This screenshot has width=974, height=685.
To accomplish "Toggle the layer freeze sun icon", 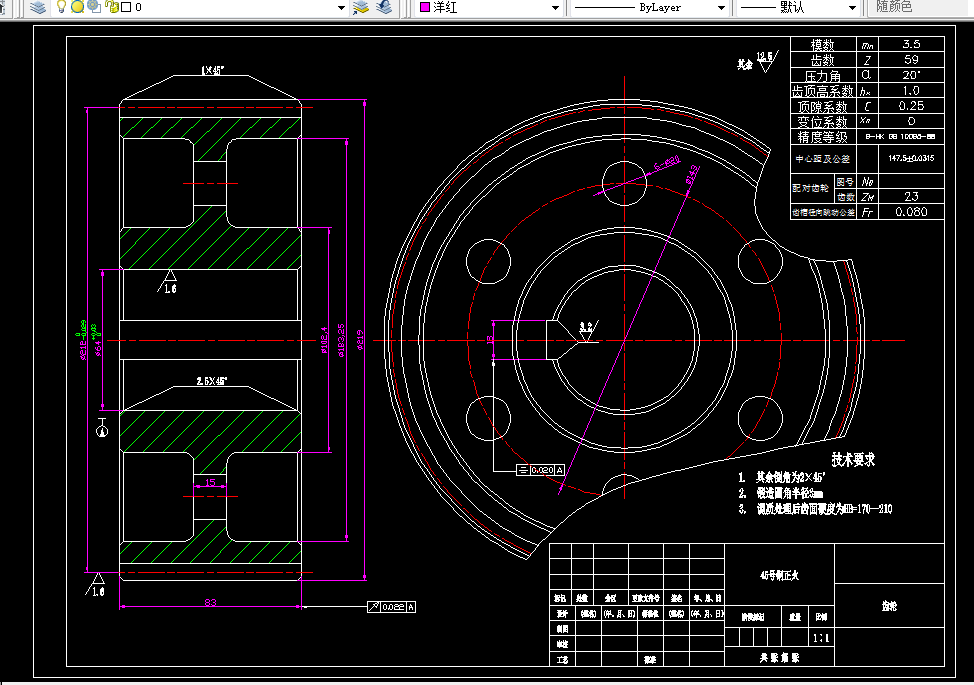I will click(78, 7).
